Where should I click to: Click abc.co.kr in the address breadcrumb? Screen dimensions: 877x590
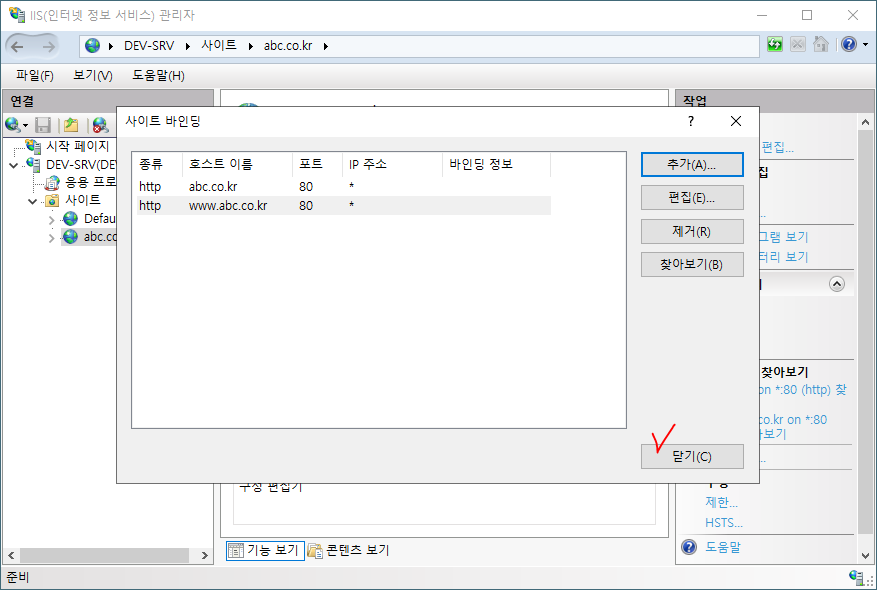288,46
